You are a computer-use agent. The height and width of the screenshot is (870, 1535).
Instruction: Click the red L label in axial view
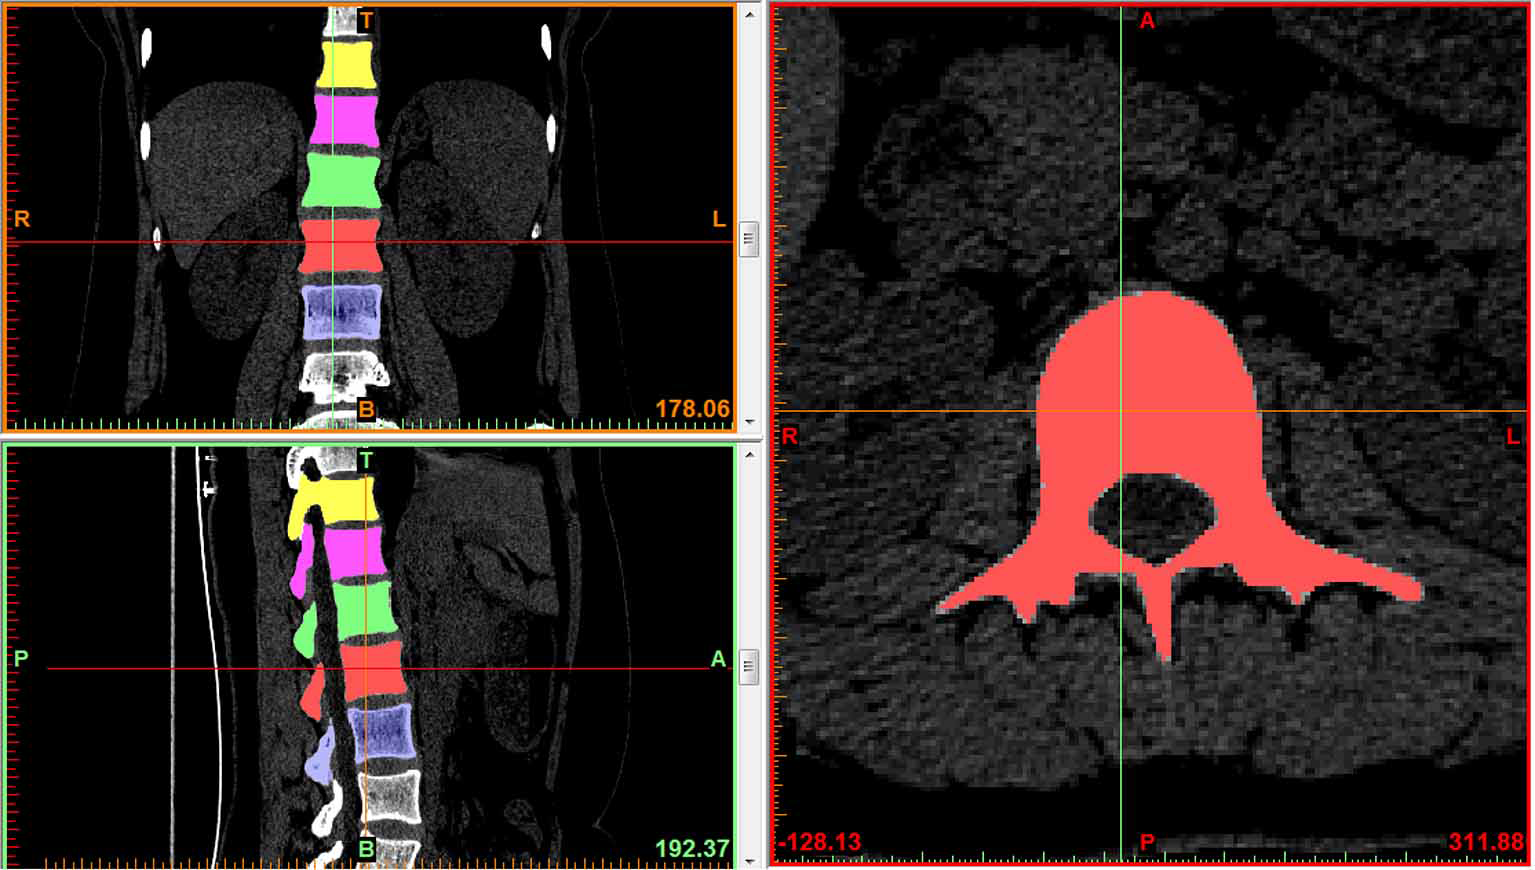tap(1512, 436)
